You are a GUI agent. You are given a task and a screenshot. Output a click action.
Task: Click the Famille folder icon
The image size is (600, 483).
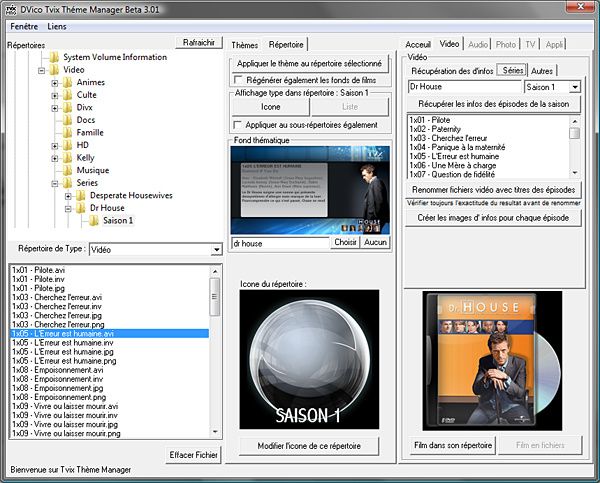tap(67, 133)
